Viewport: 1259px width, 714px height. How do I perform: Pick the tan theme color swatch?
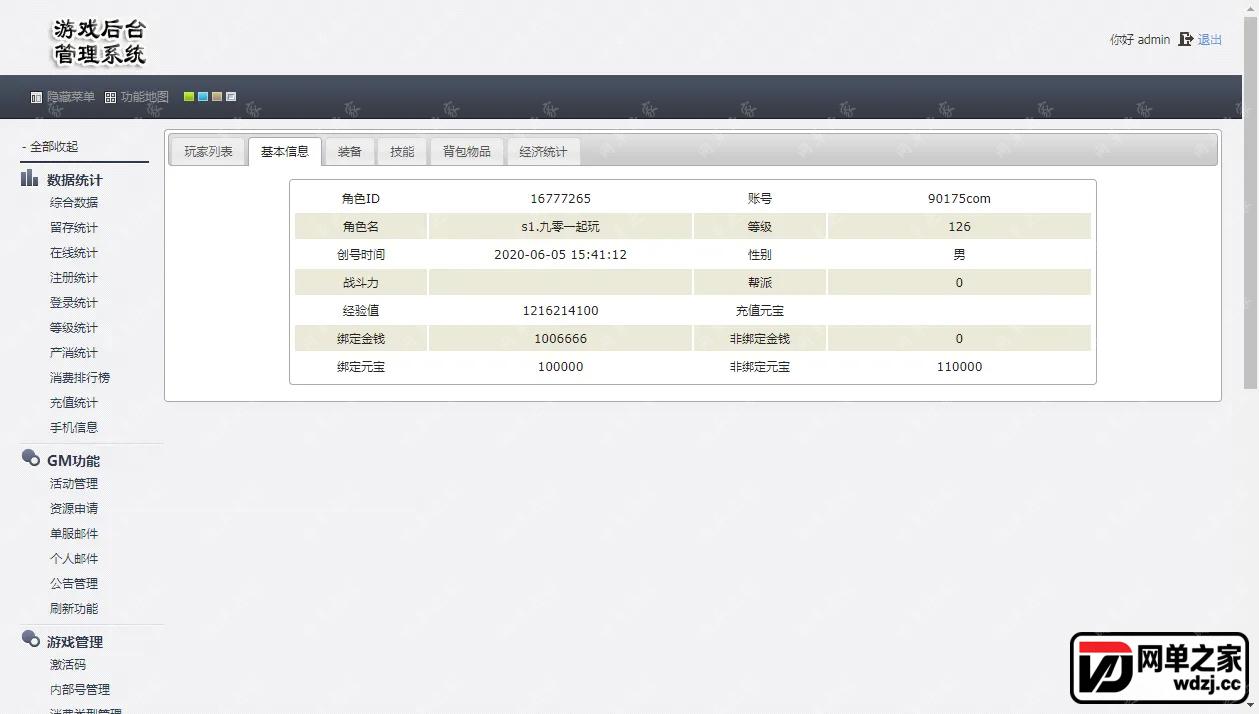(217, 97)
